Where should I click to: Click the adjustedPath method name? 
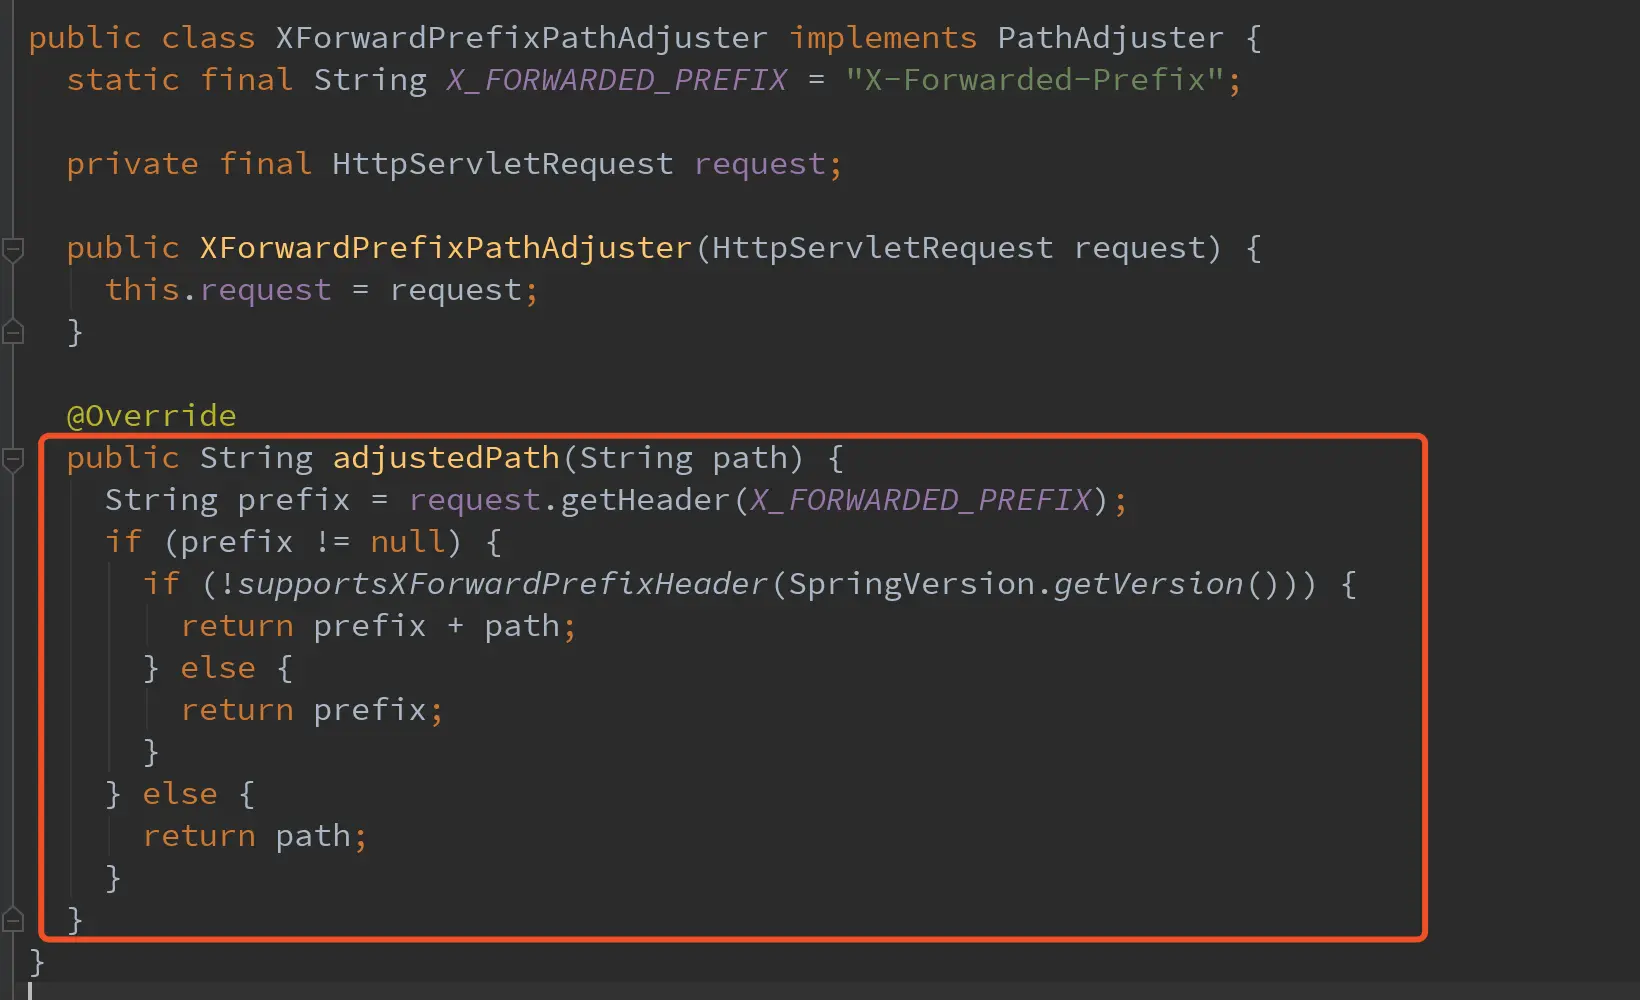pos(446,458)
